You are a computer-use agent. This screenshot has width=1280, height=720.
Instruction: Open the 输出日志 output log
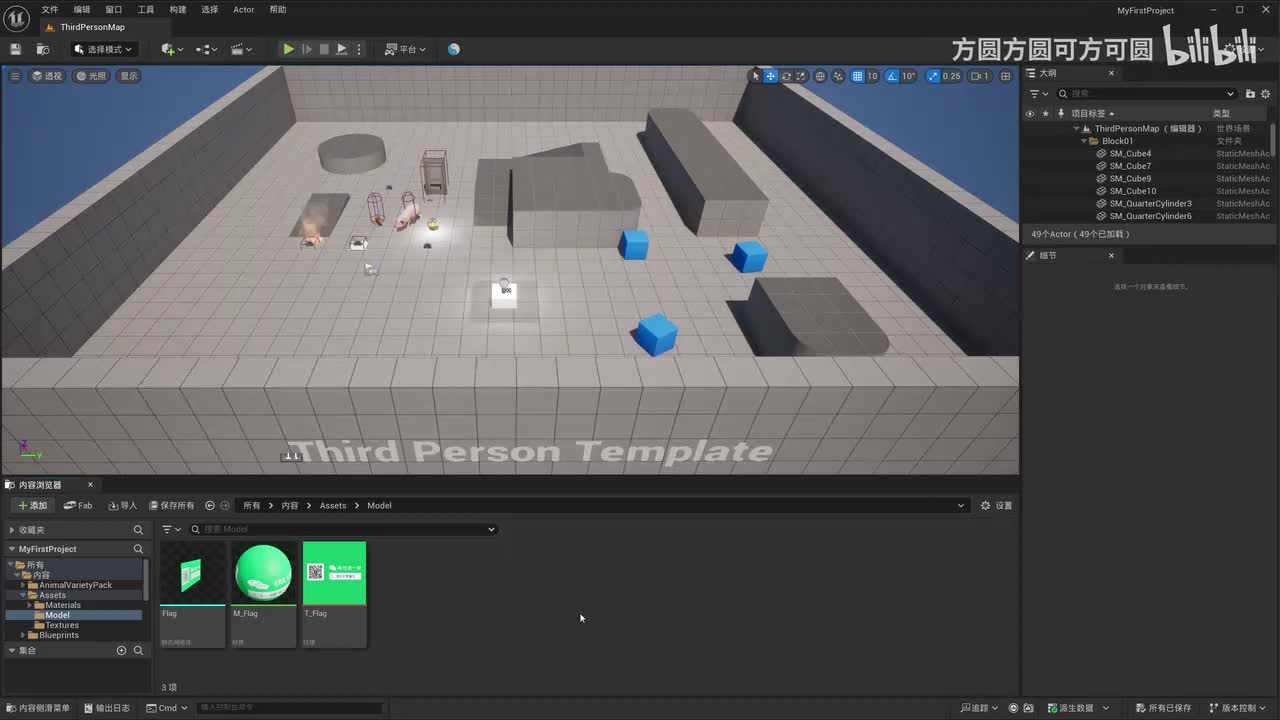pyautogui.click(x=107, y=708)
